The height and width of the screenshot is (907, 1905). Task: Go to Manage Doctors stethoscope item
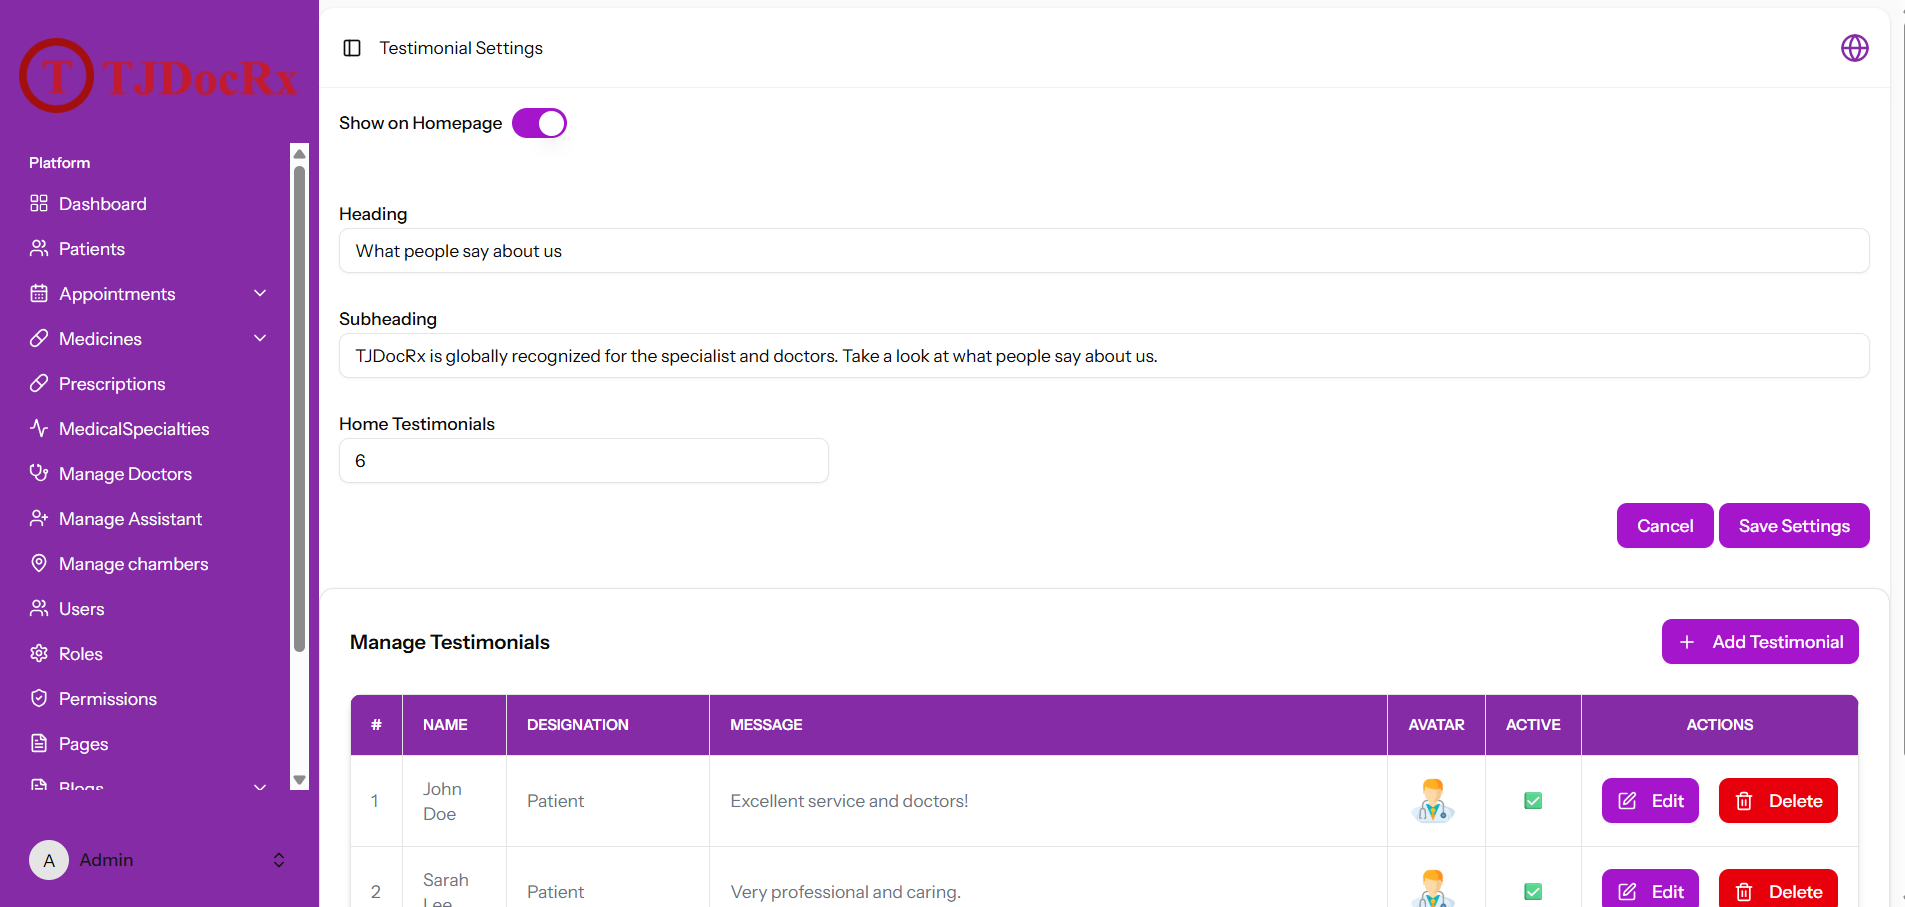tap(149, 474)
